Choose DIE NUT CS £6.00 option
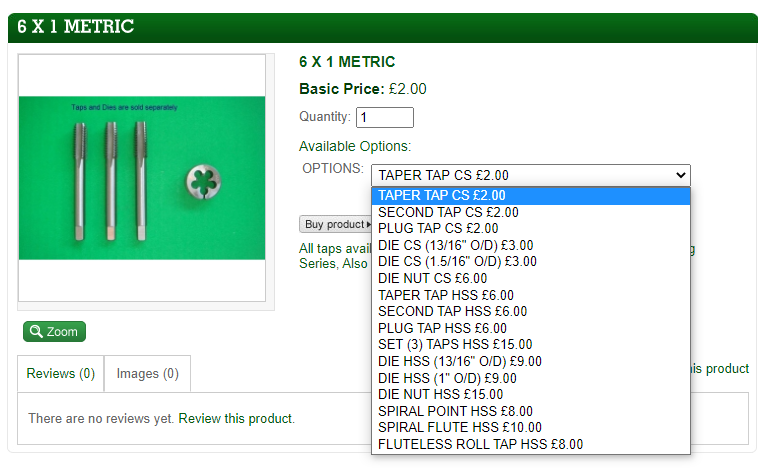Screen dimensions: 759x473 click(432, 278)
